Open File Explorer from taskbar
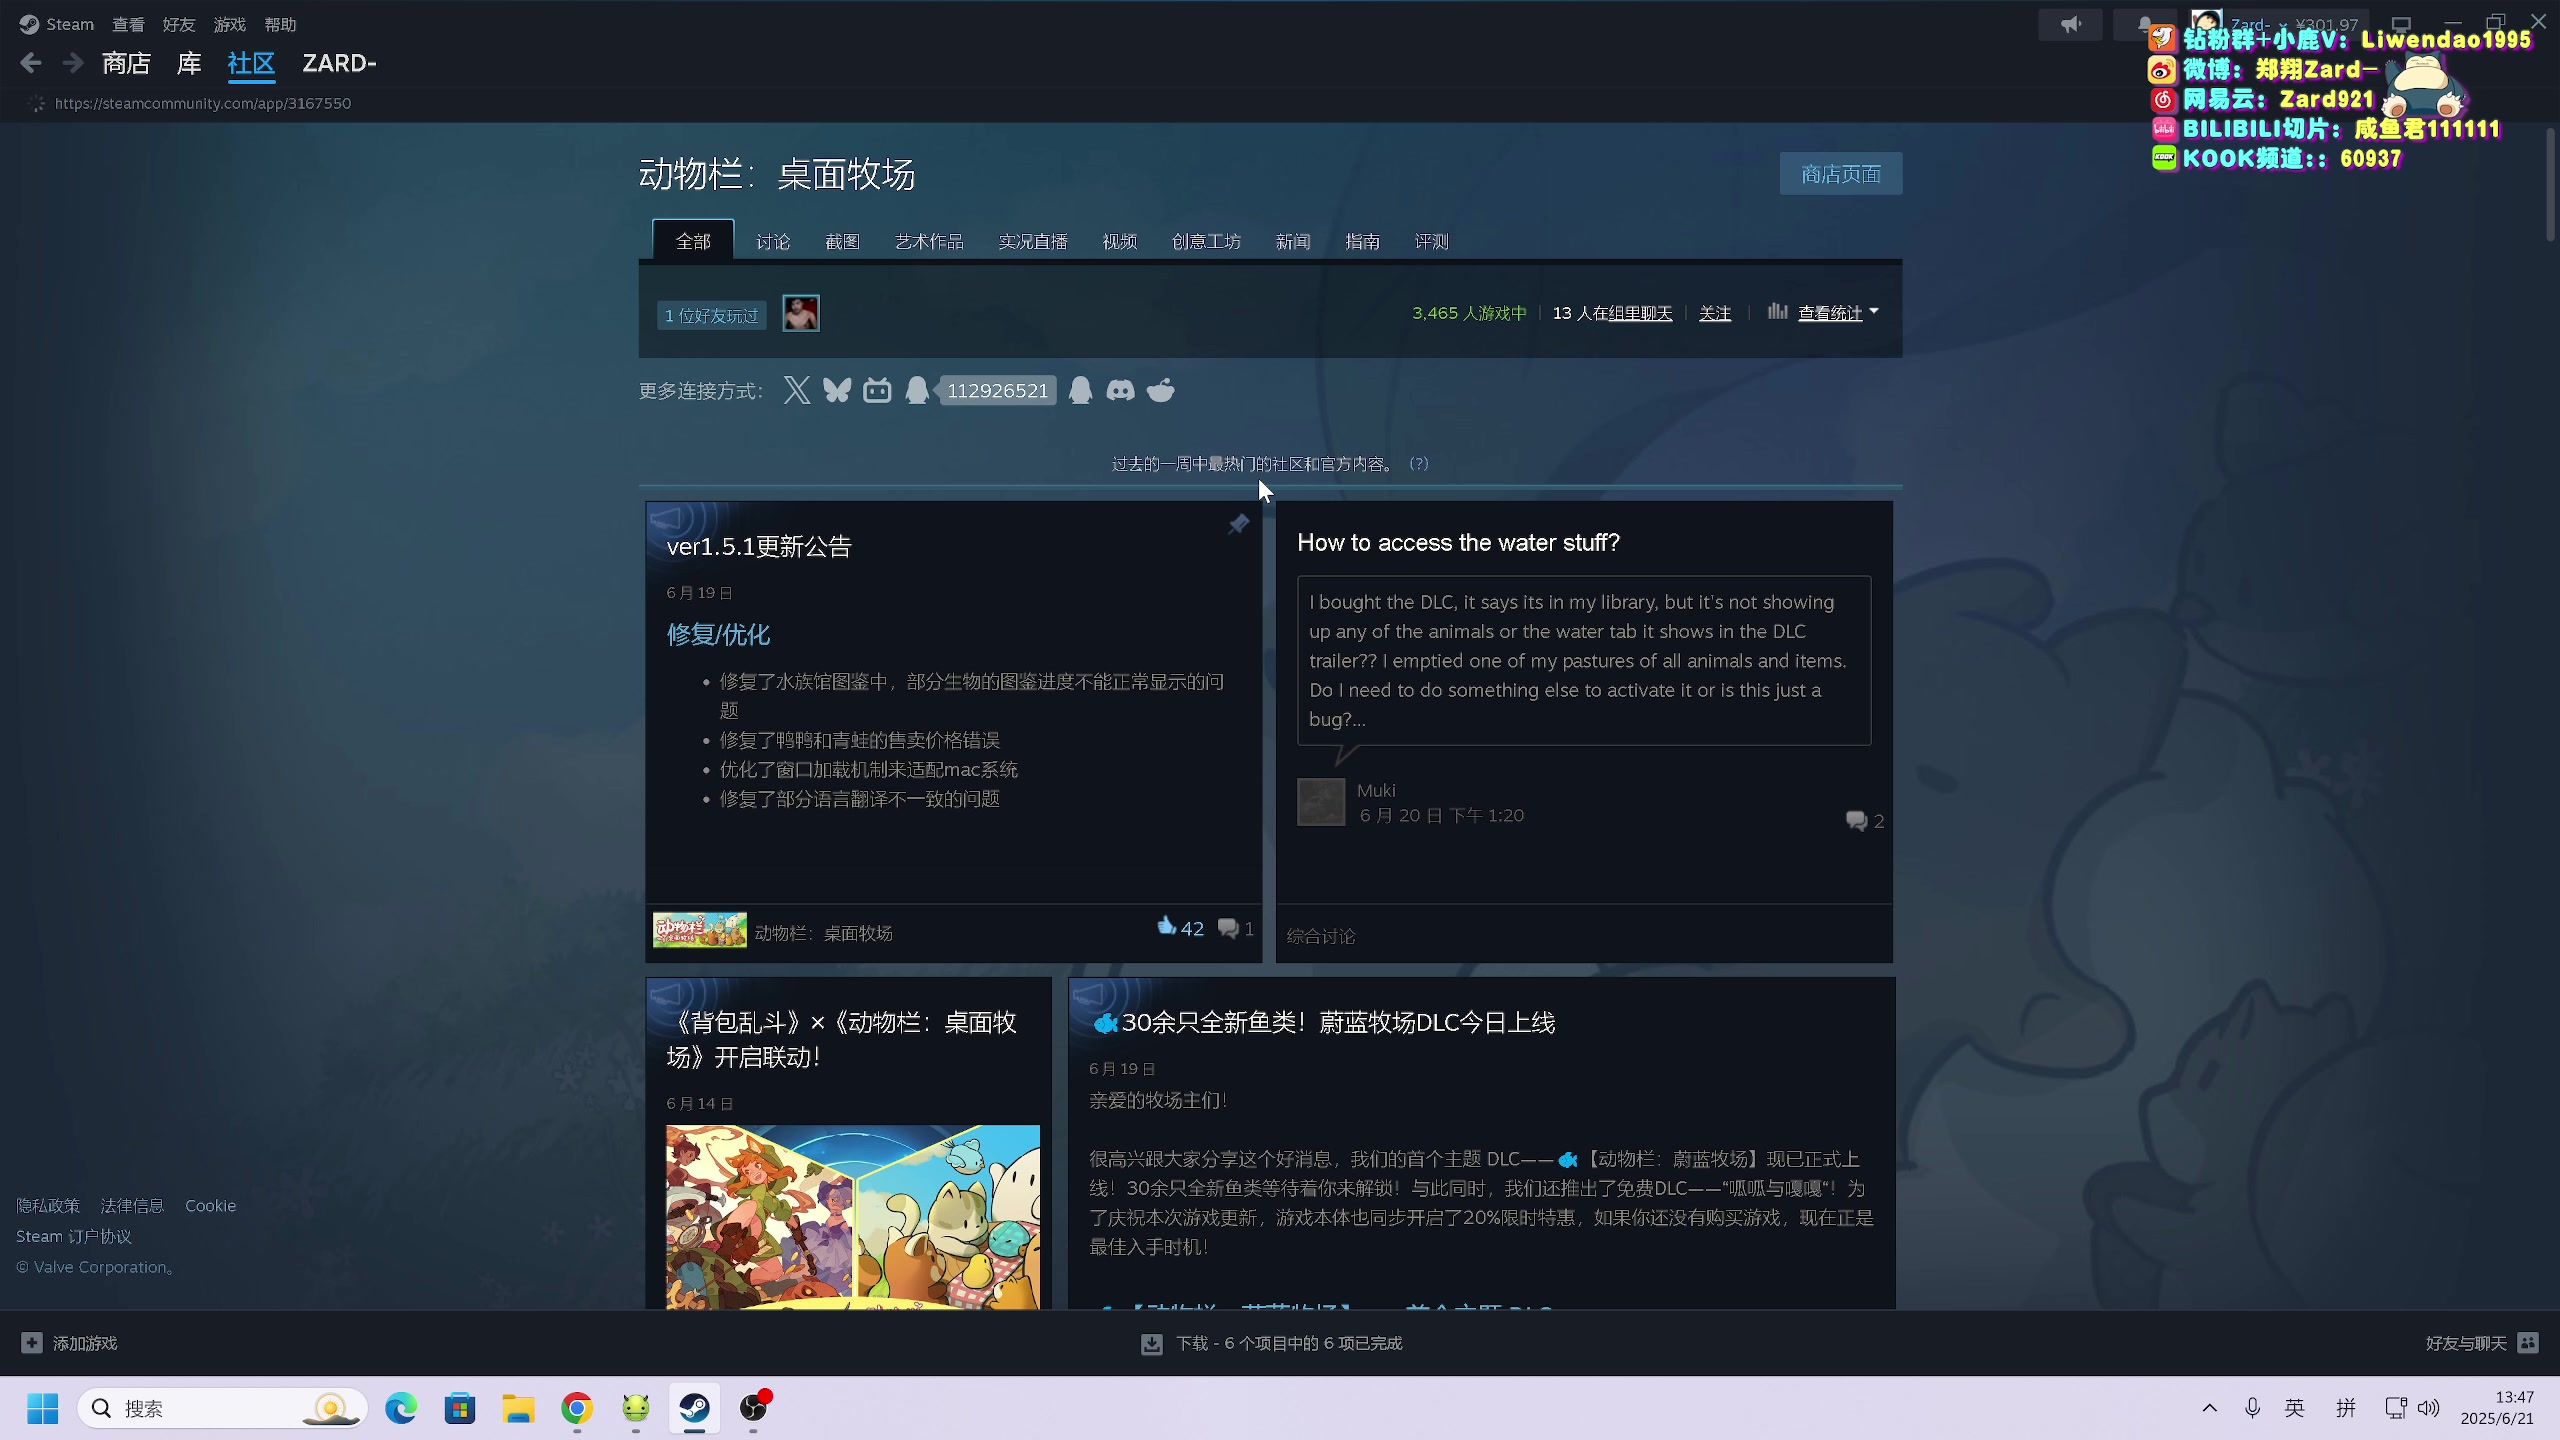 click(518, 1408)
